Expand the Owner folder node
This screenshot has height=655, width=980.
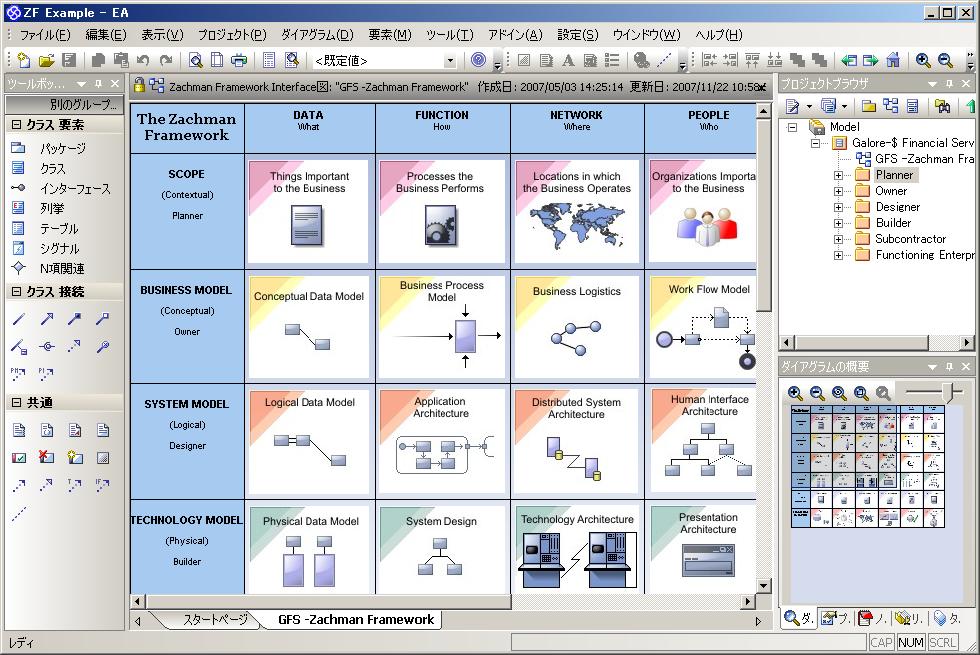pos(838,191)
